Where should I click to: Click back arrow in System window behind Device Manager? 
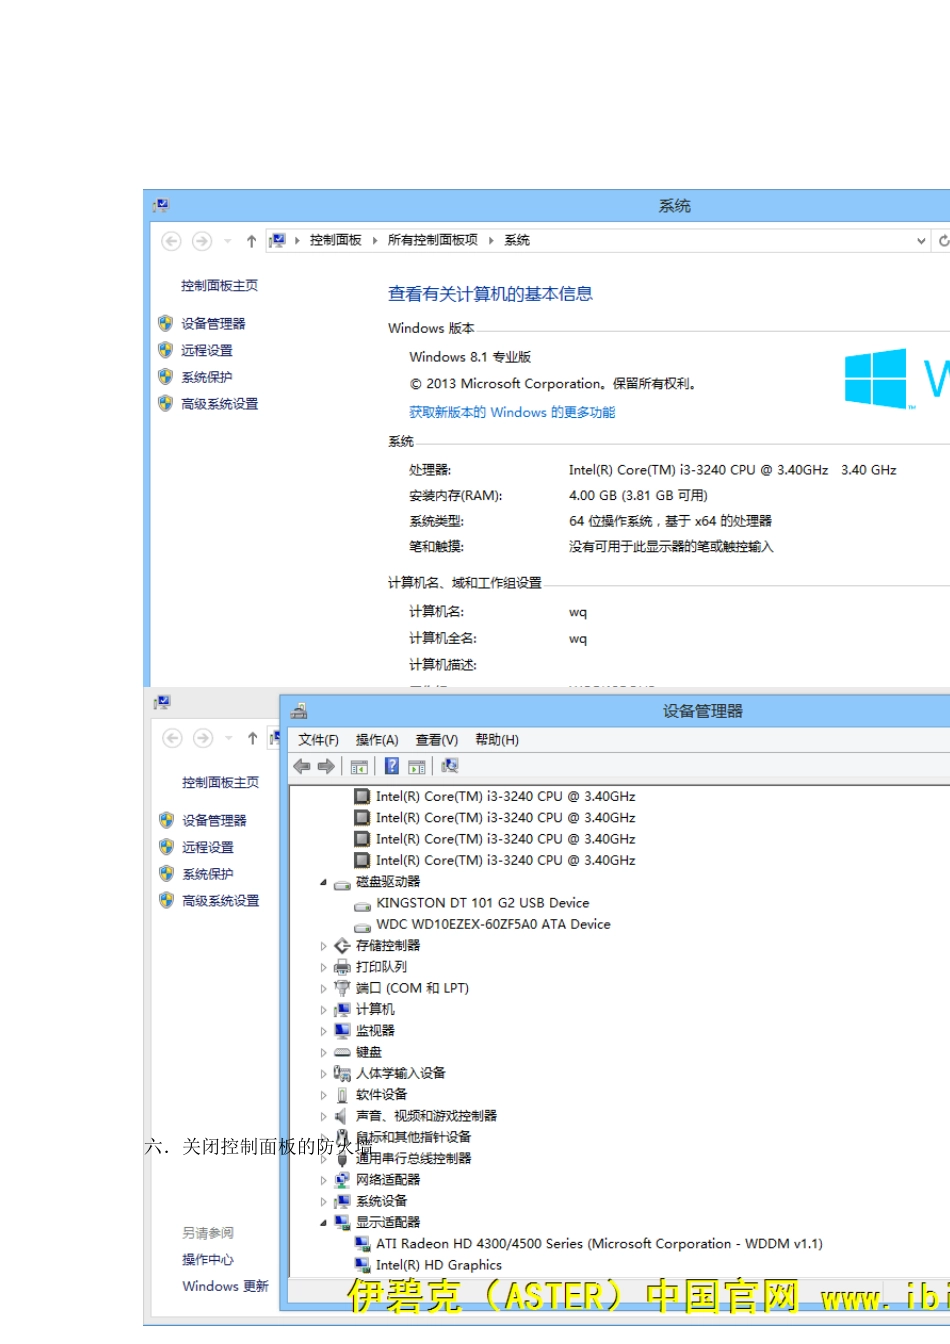click(172, 738)
